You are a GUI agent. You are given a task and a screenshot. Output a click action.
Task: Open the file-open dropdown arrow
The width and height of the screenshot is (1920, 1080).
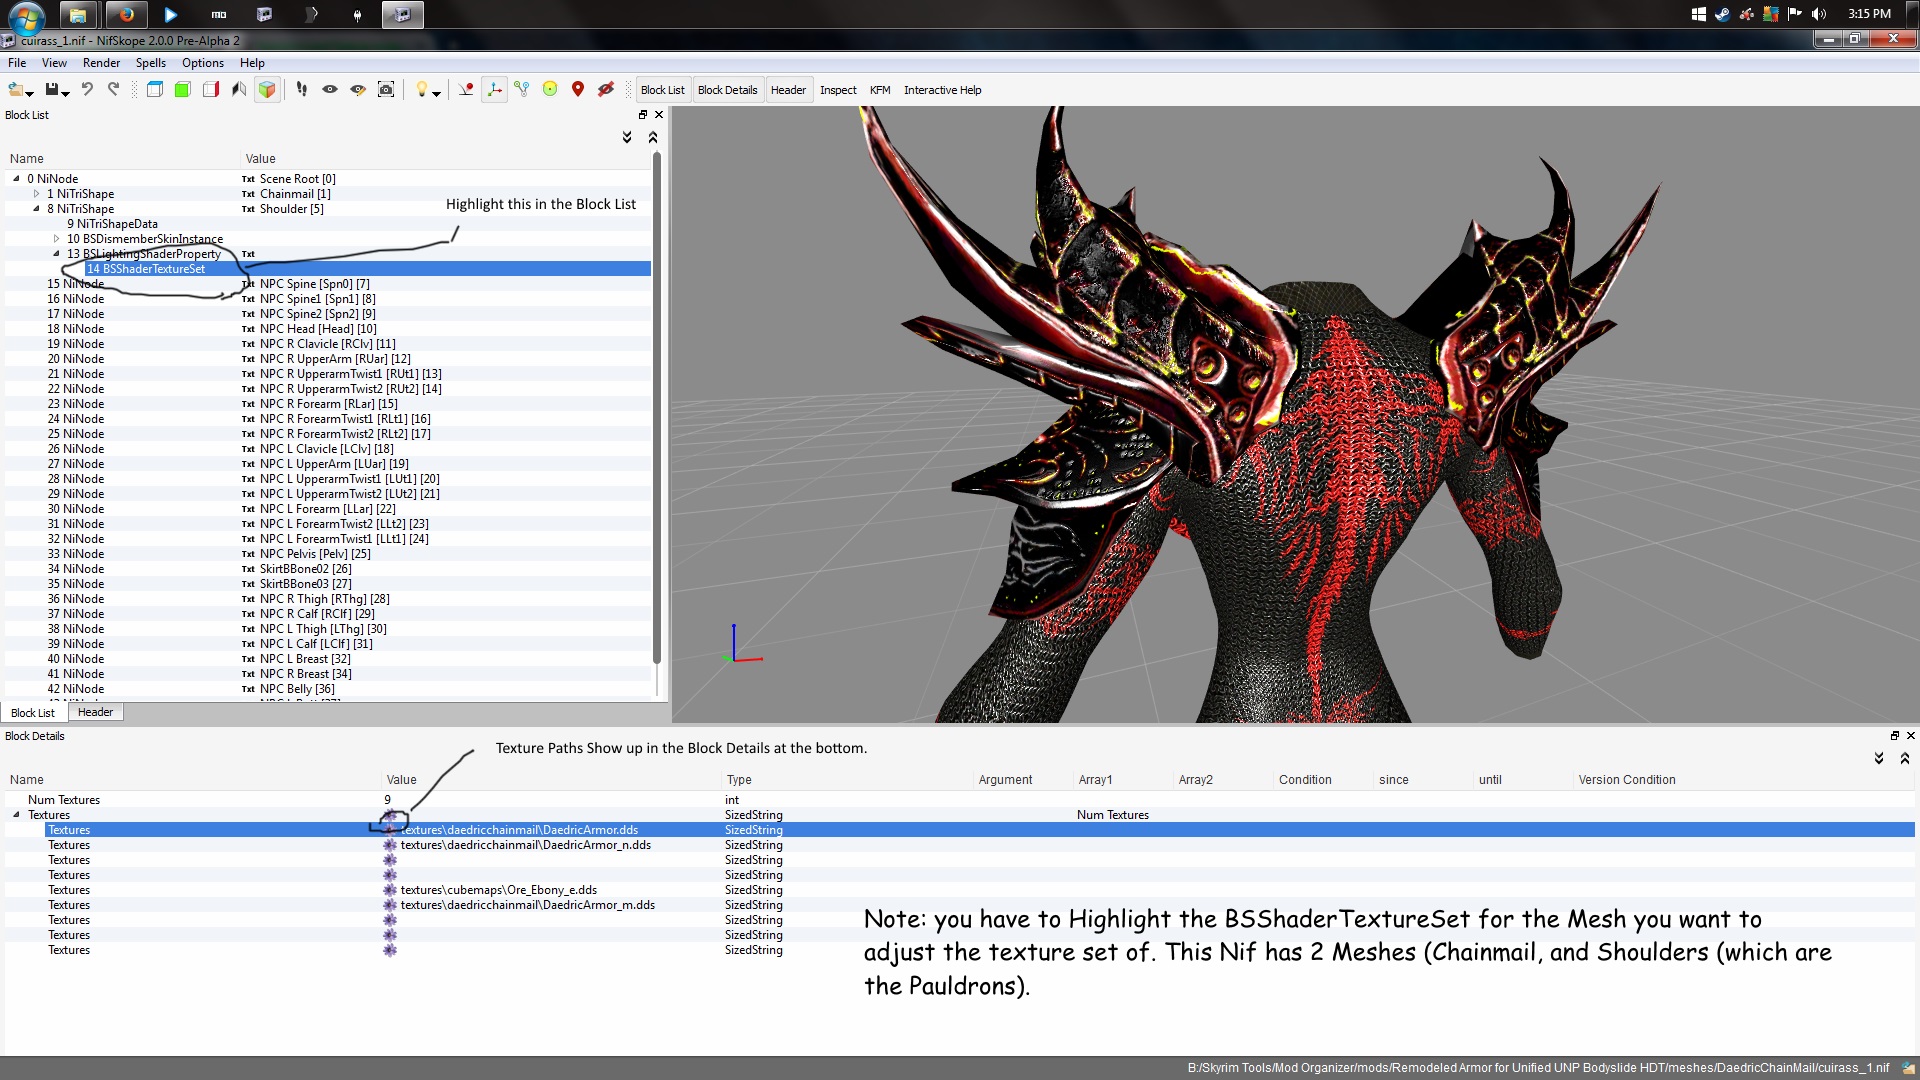[28, 94]
